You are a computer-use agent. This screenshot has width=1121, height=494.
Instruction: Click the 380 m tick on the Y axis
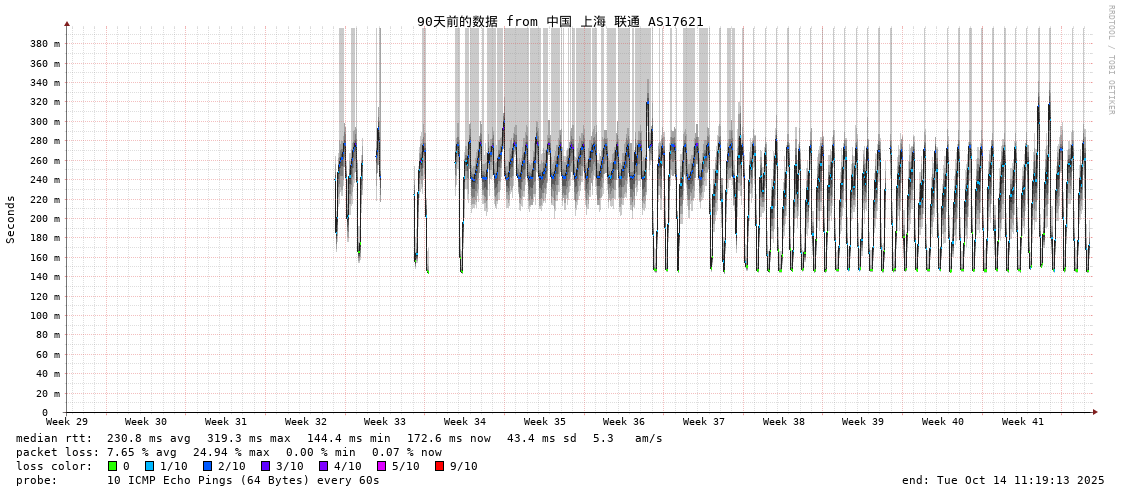[45, 44]
